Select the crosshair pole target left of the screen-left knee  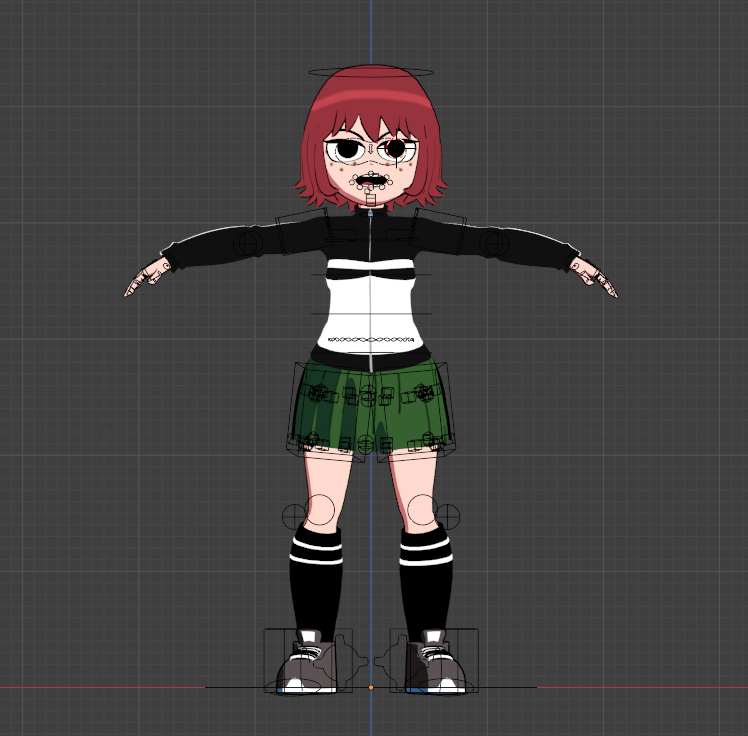[x=294, y=516]
